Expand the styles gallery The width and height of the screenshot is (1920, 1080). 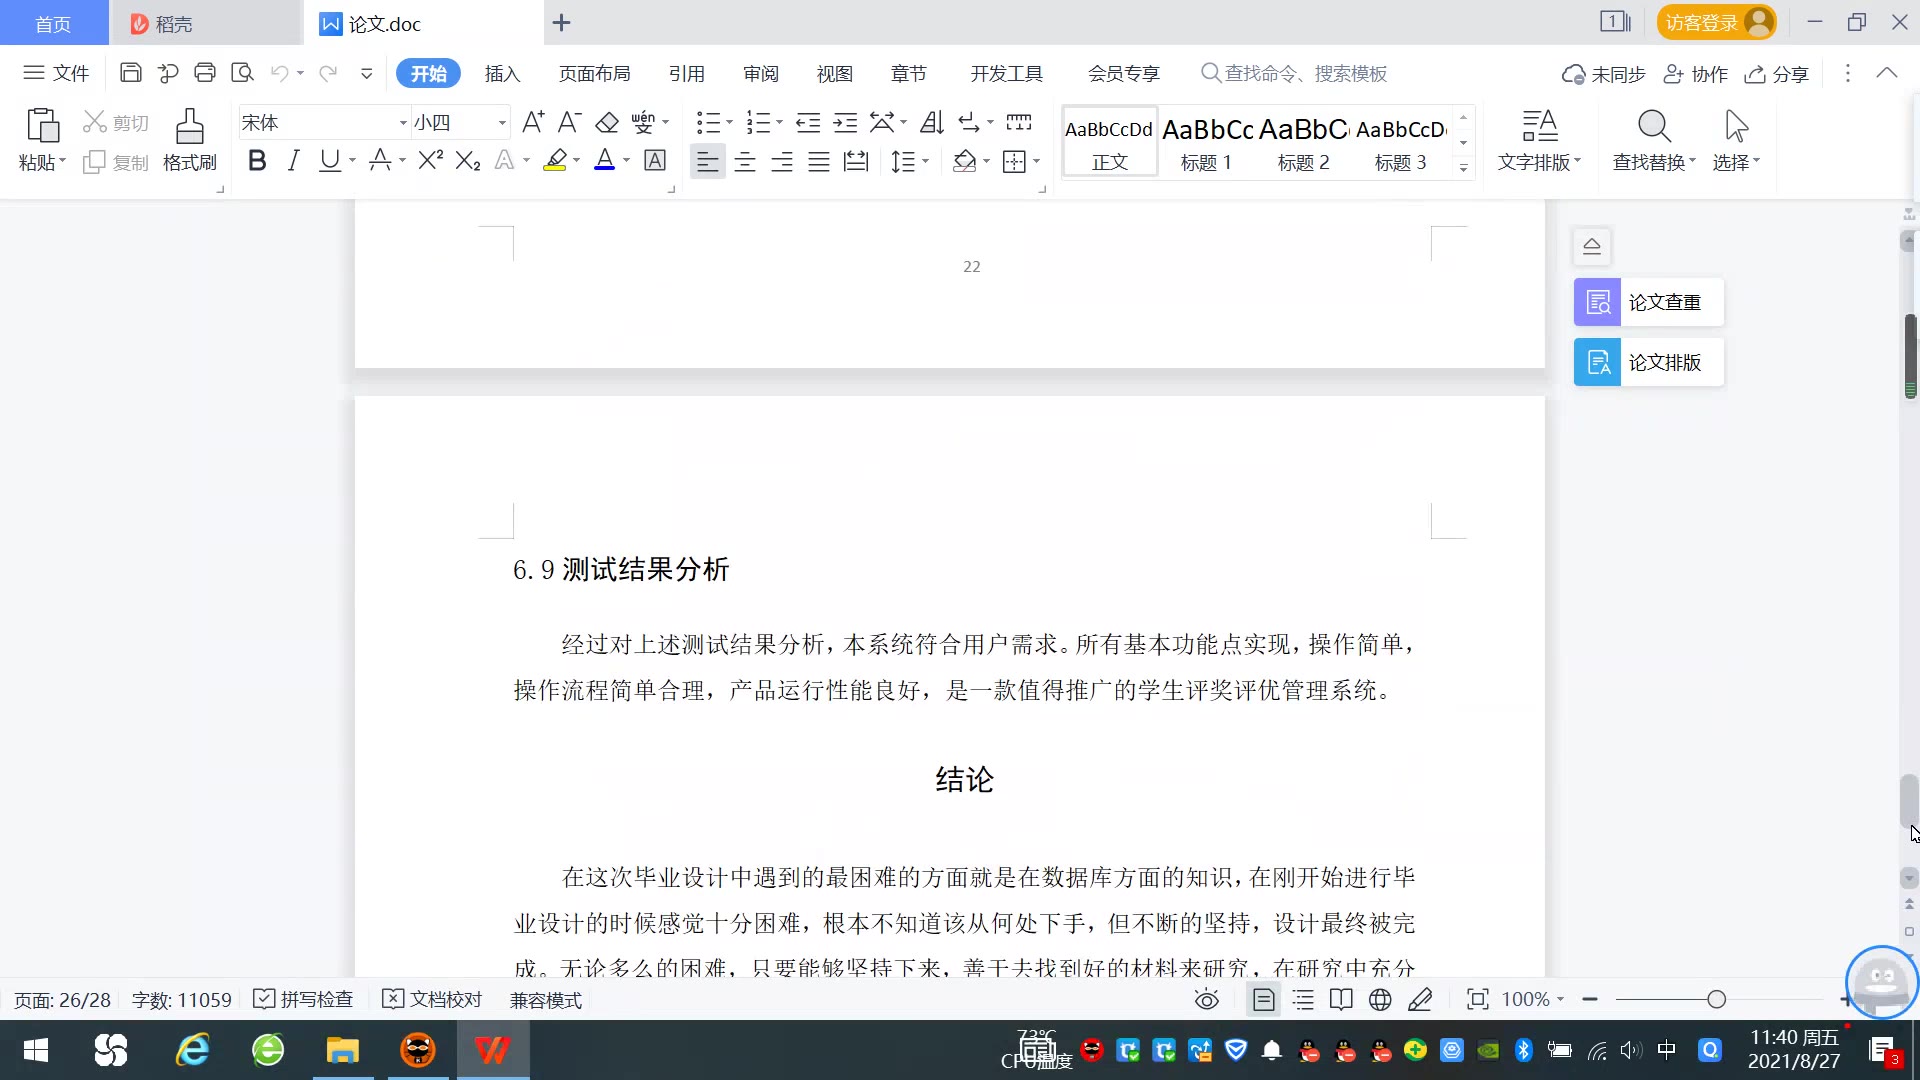pyautogui.click(x=1463, y=167)
